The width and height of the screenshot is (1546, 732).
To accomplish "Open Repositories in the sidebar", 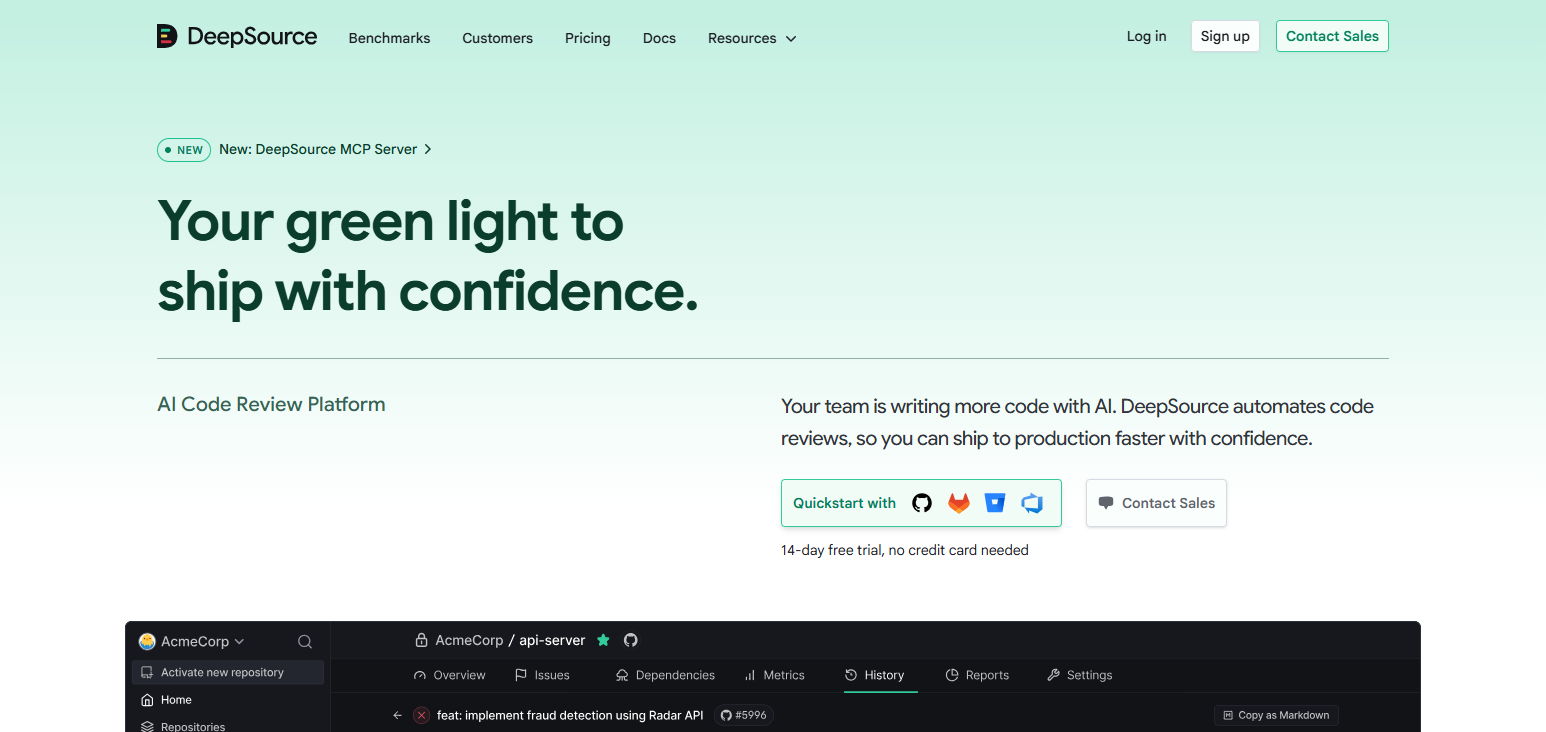I will (x=182, y=726).
